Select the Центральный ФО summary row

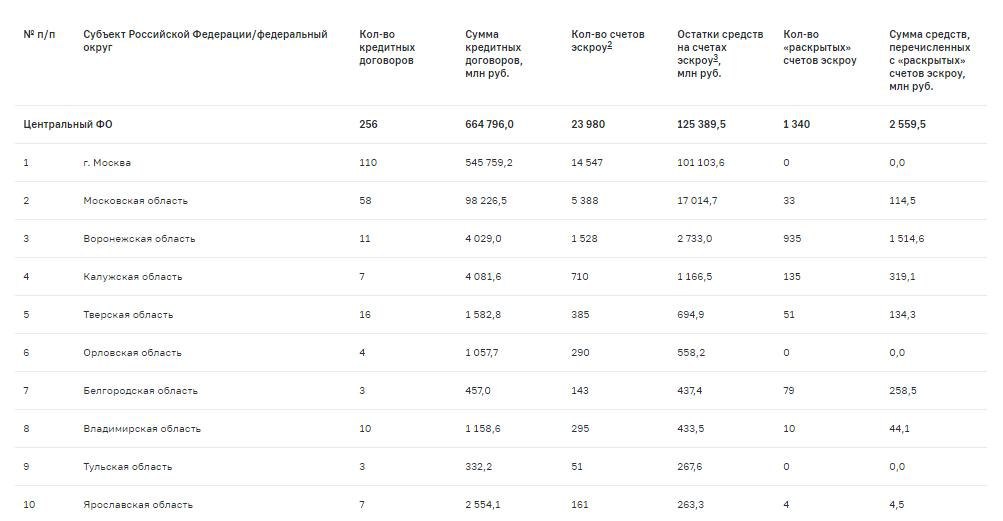pos(501,124)
